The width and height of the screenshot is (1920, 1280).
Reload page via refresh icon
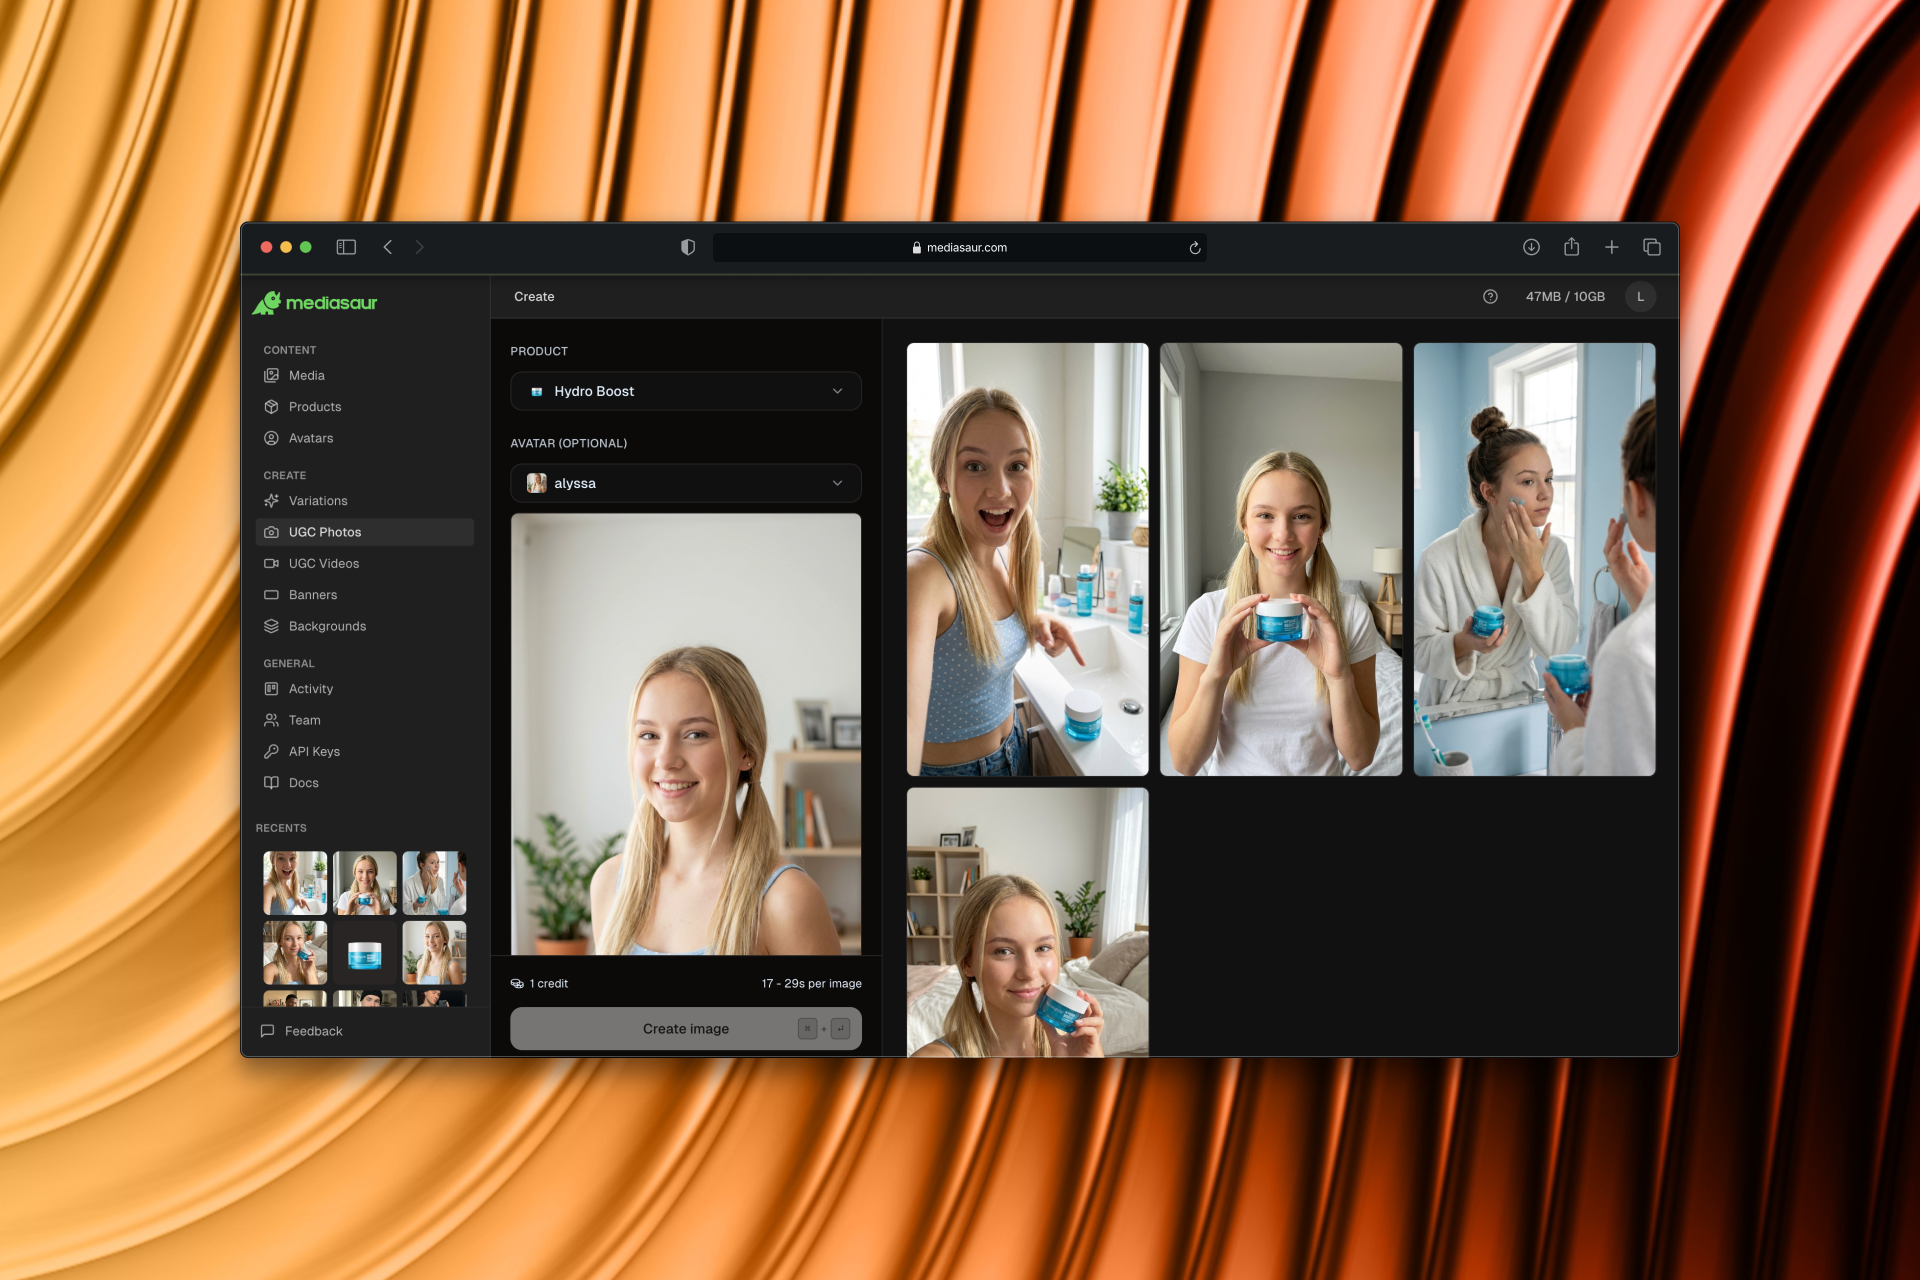pyautogui.click(x=1194, y=248)
